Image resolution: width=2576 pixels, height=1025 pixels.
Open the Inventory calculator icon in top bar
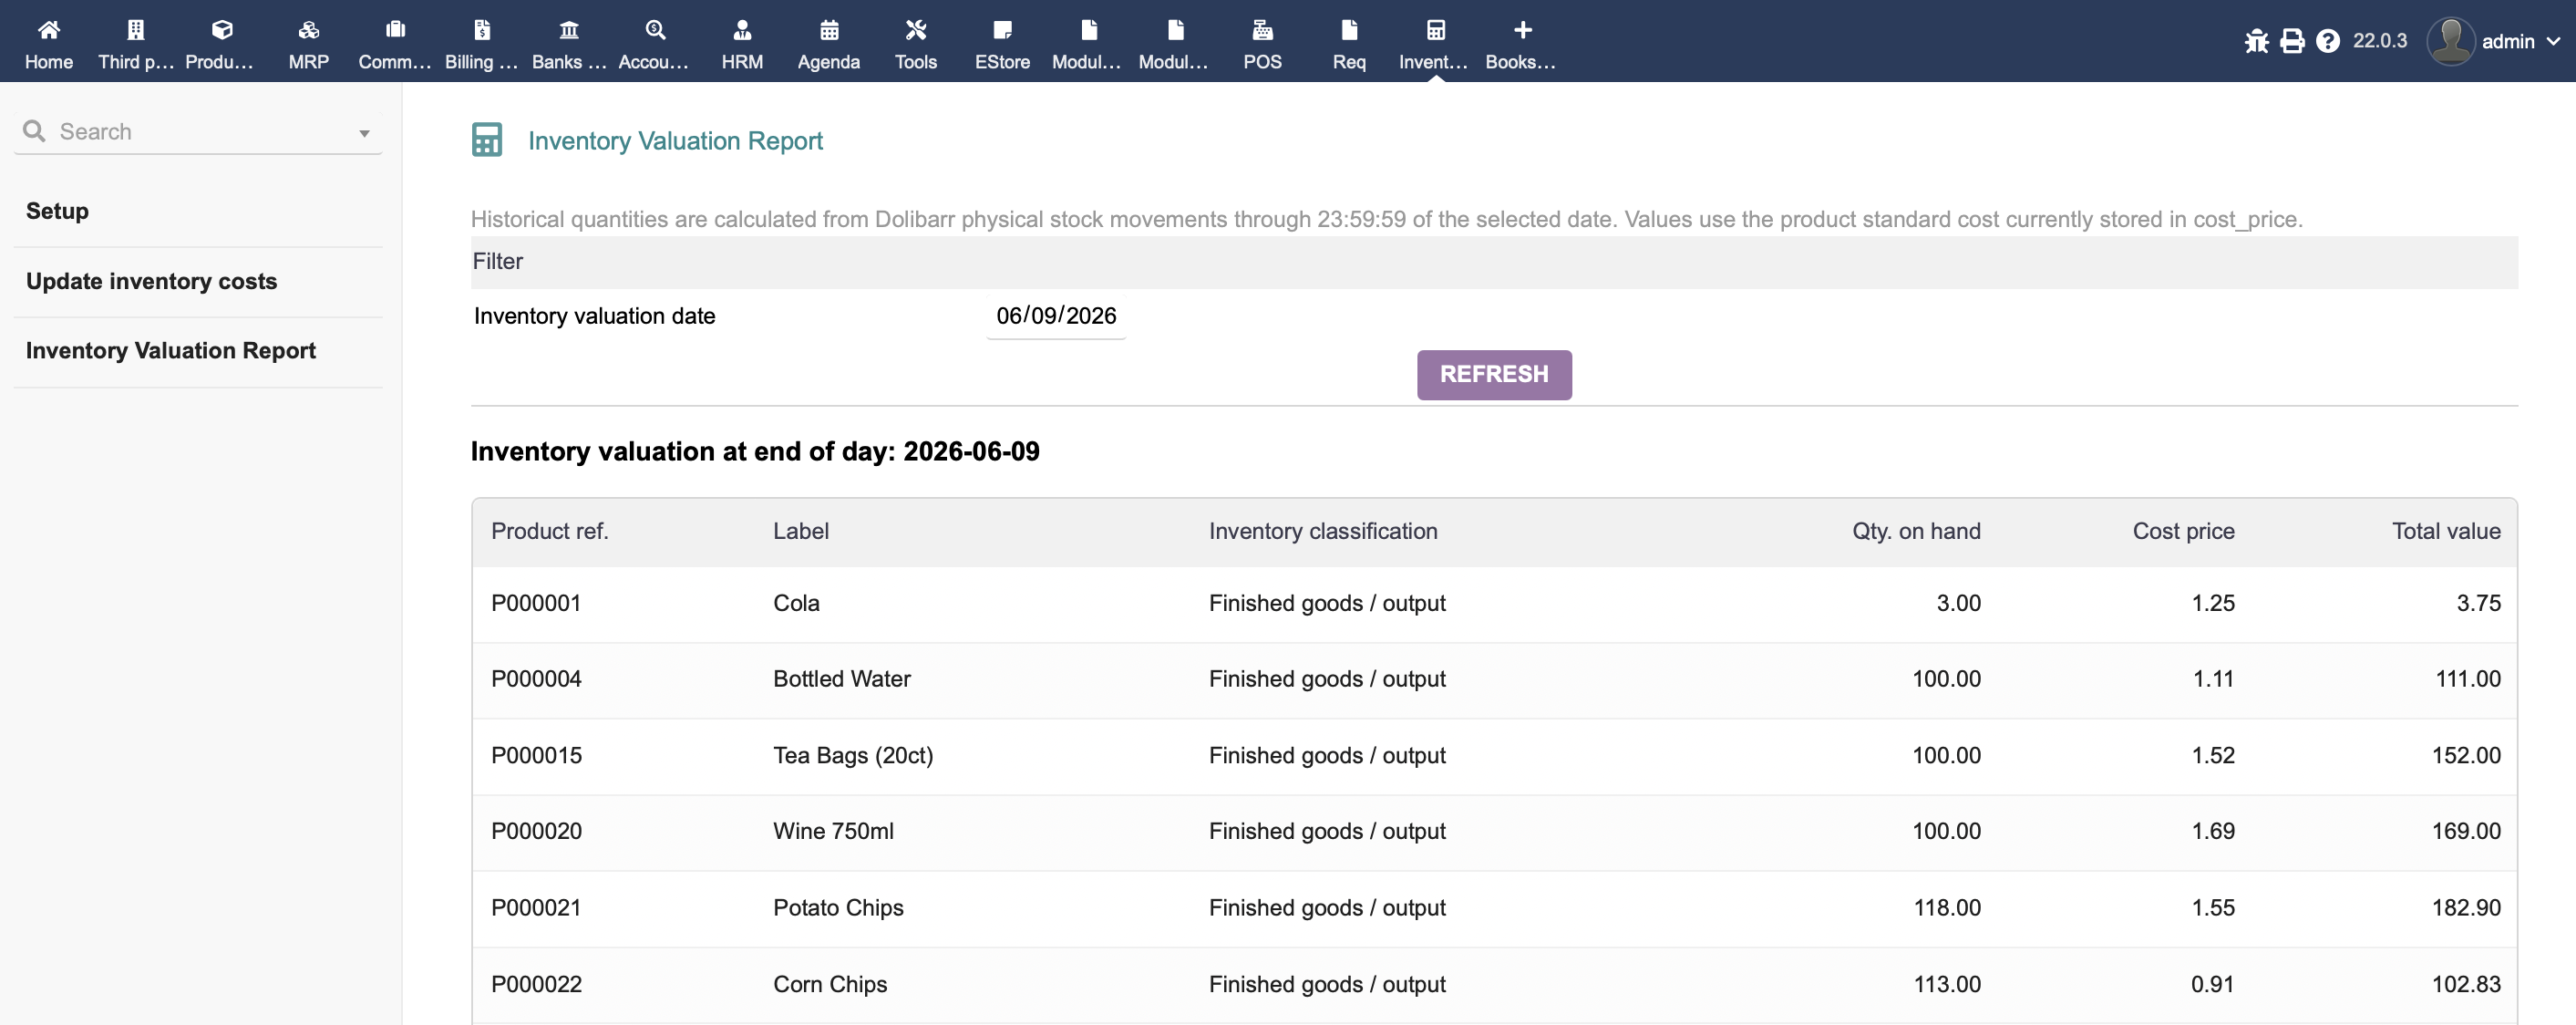coord(1436,30)
